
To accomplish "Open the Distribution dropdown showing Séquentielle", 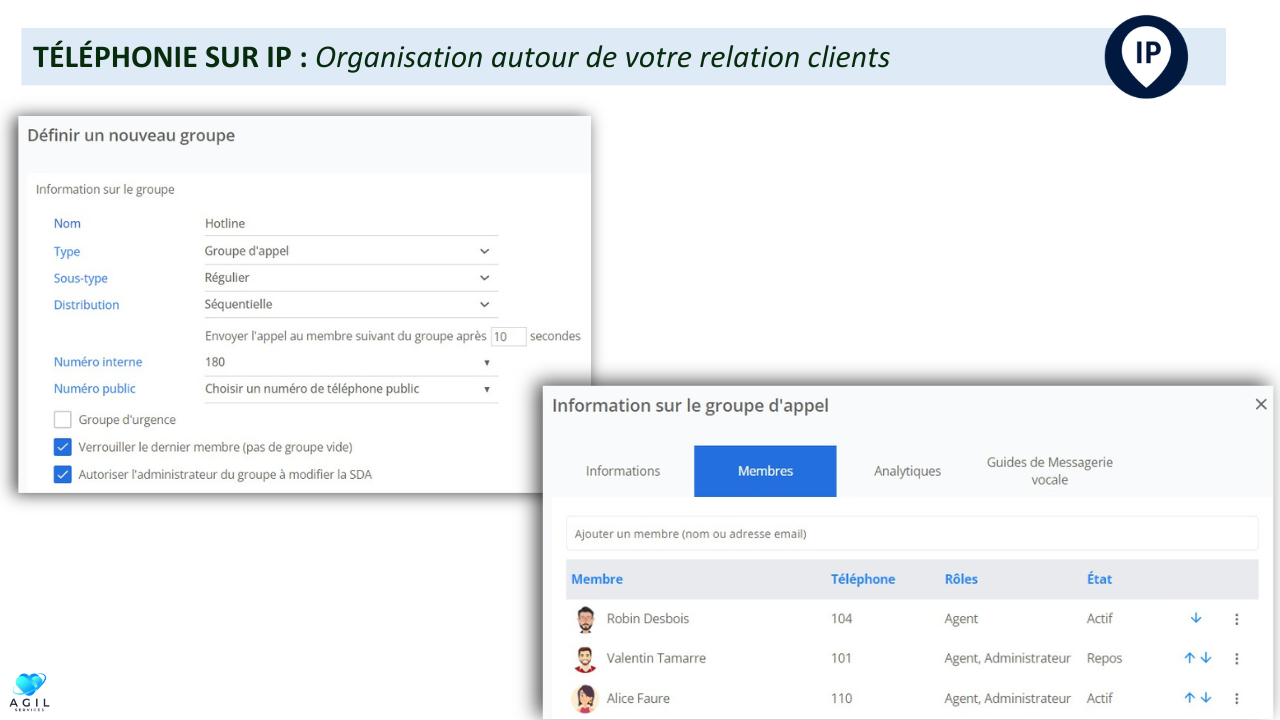I will [x=351, y=305].
